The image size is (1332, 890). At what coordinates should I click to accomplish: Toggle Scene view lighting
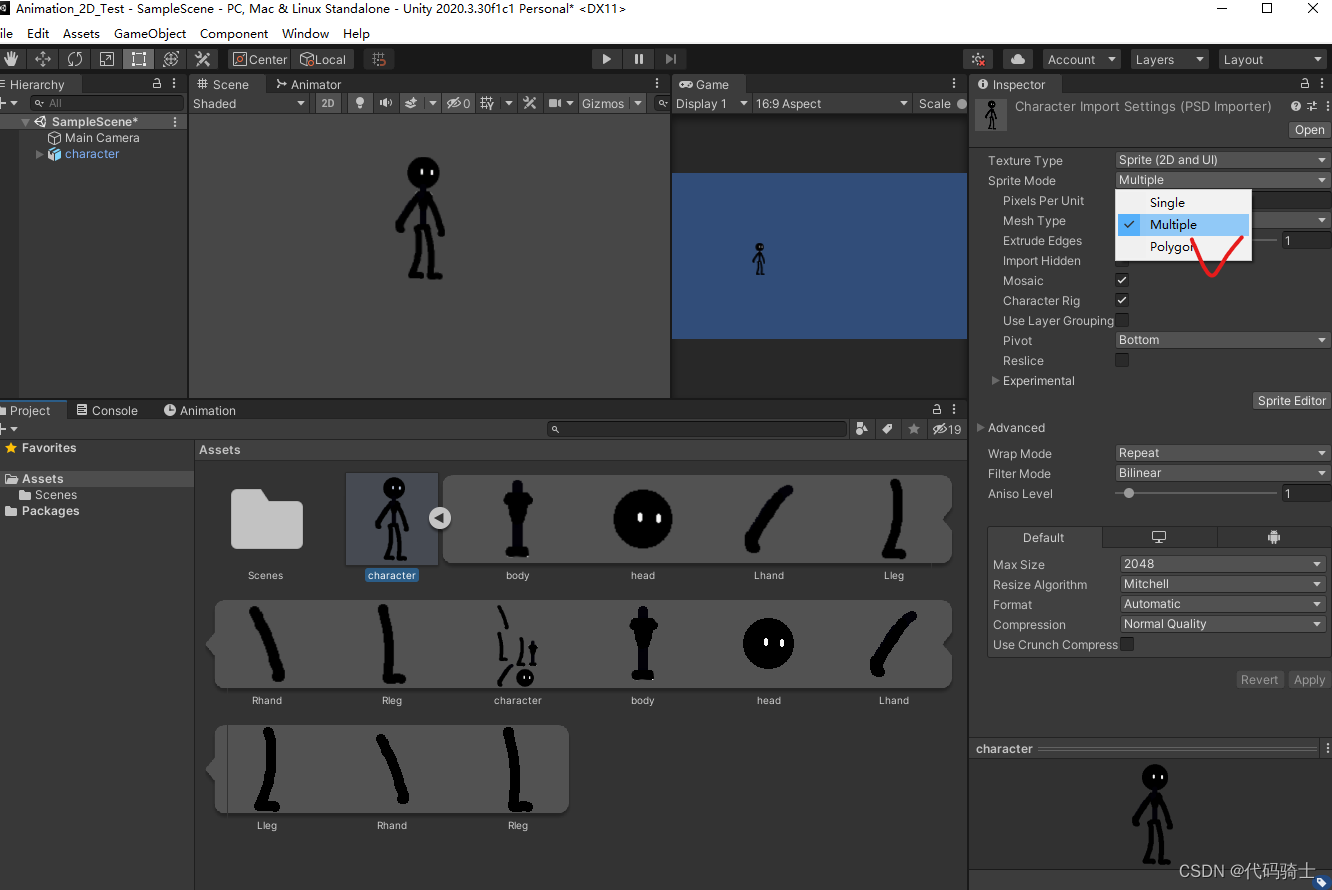359,103
